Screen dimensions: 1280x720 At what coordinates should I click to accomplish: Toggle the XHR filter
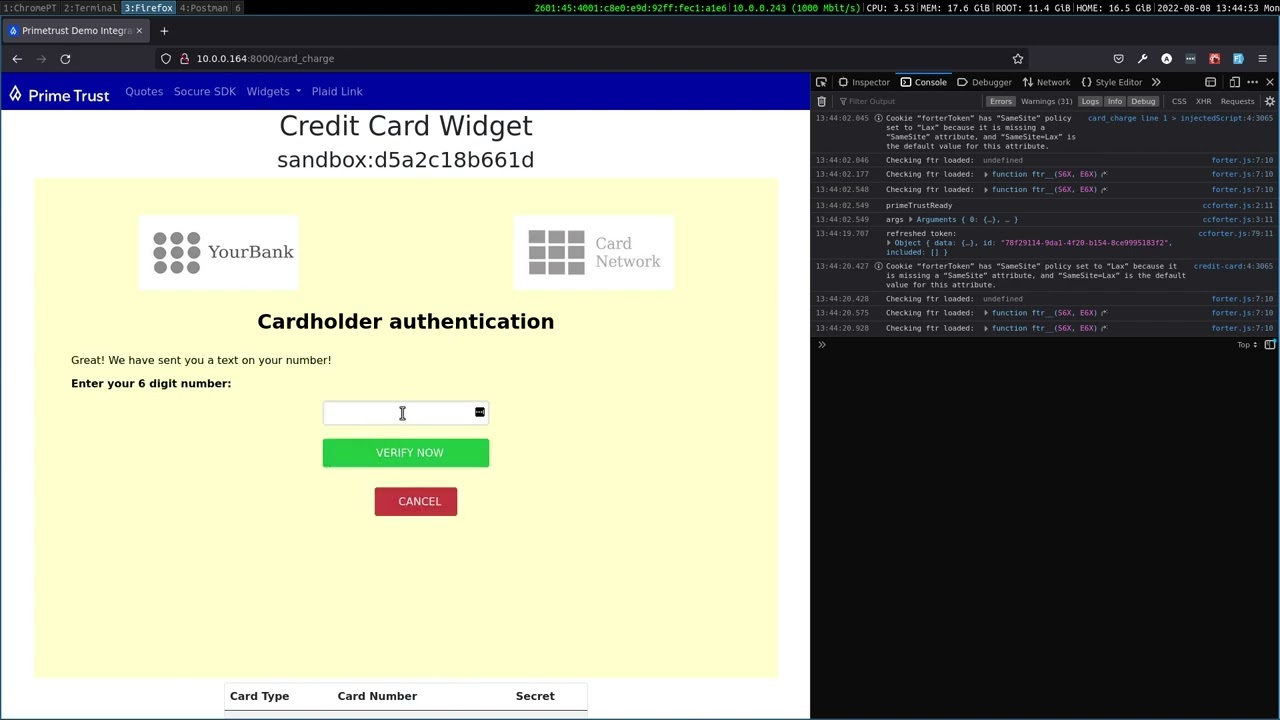[x=1203, y=101]
